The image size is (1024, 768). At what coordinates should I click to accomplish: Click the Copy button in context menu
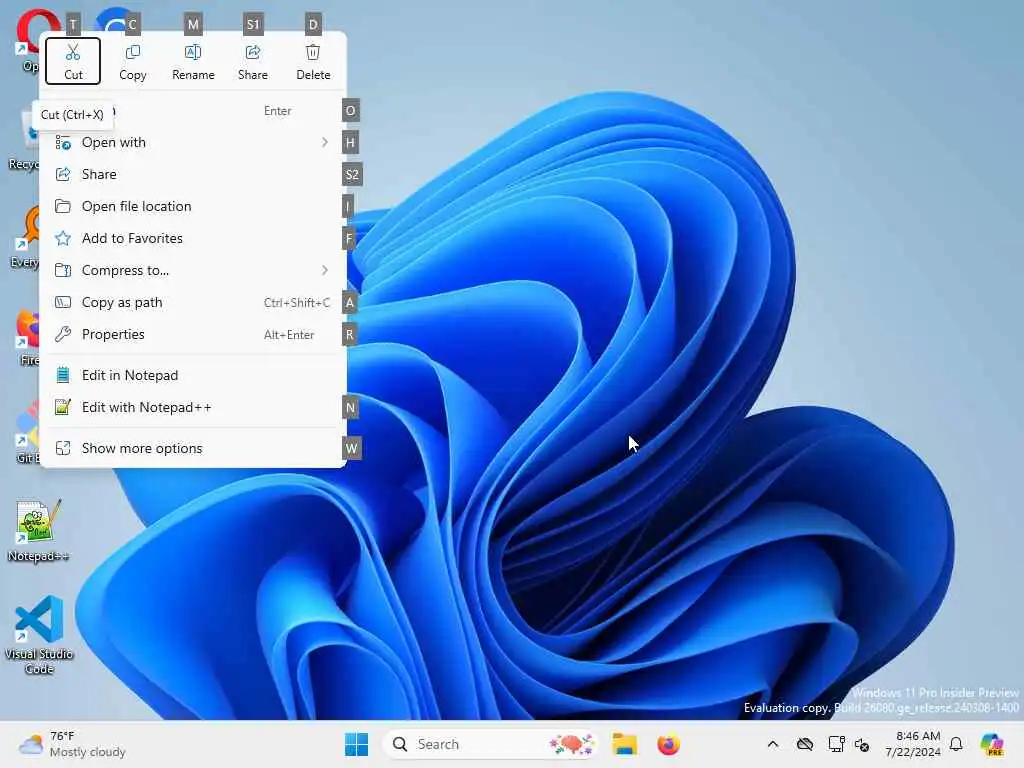[133, 61]
